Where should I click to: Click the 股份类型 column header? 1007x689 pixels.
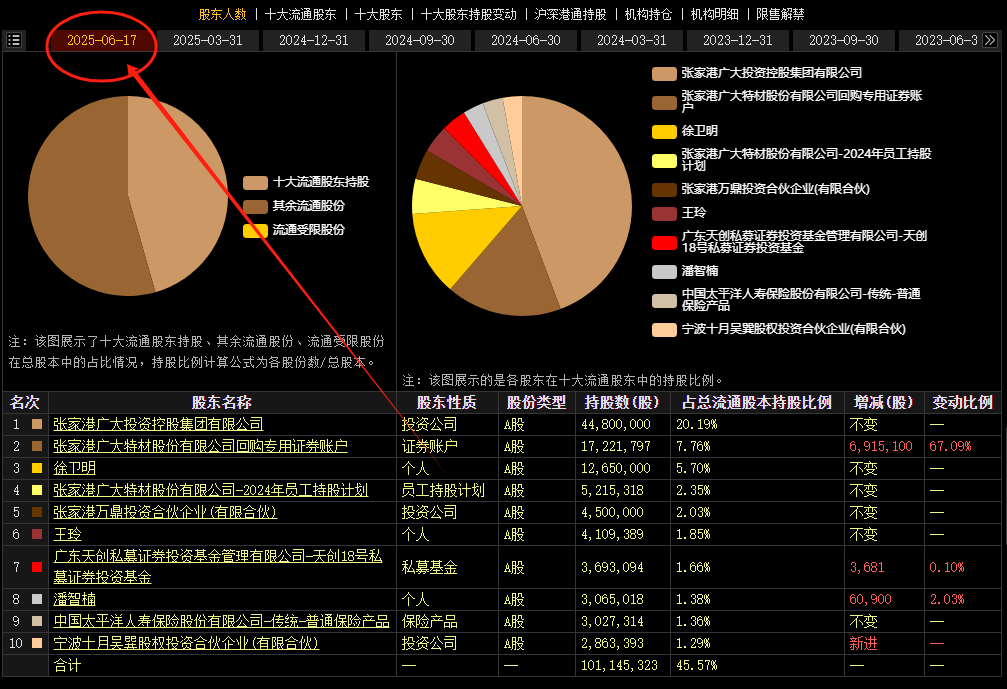tap(536, 403)
